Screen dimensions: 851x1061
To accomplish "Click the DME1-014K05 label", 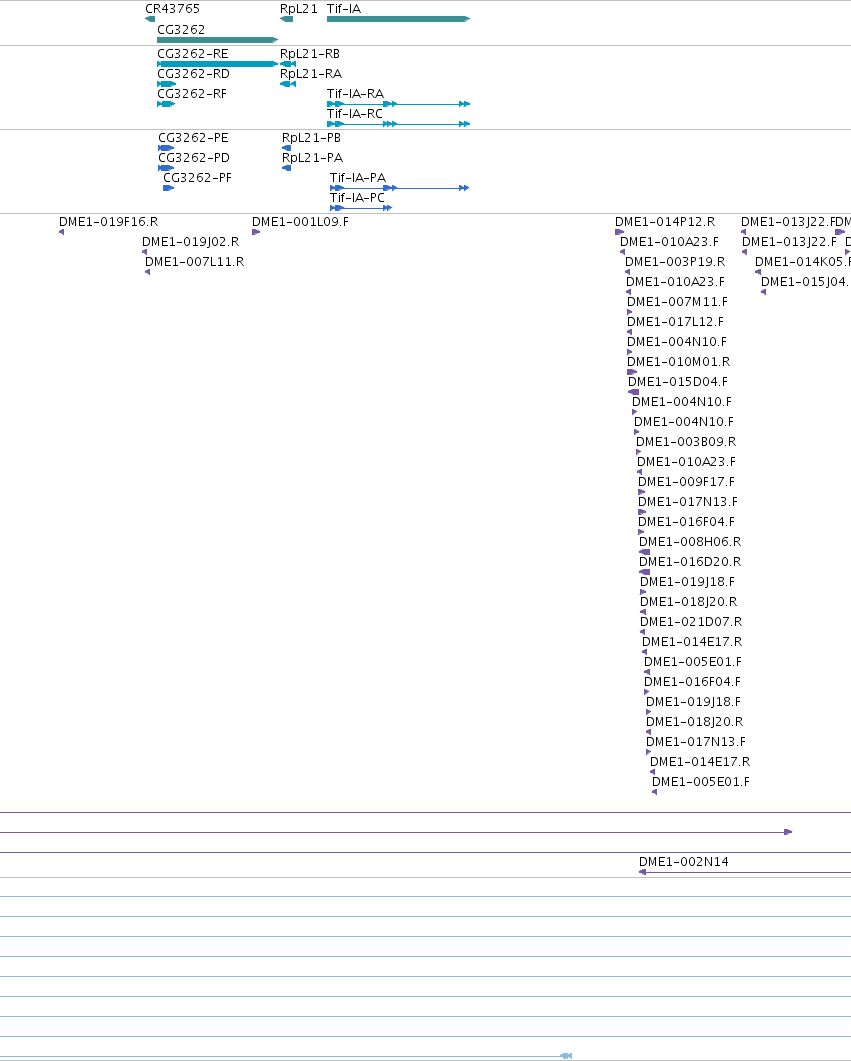I will pyautogui.click(x=802, y=262).
